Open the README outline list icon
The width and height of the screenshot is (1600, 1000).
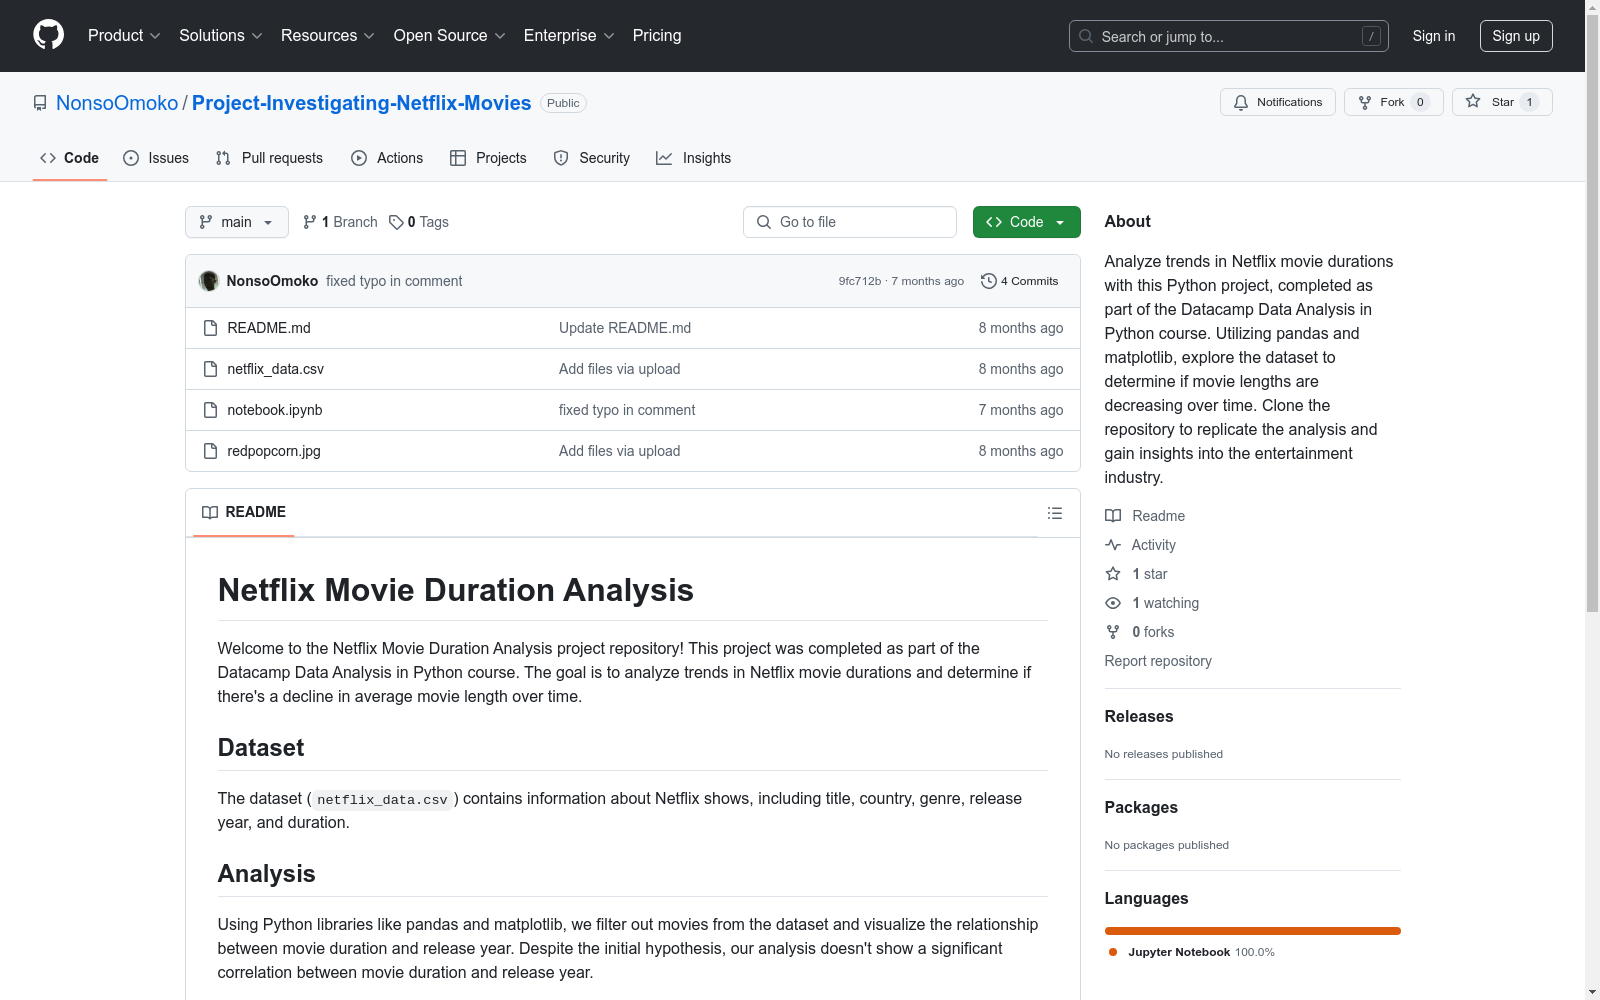coord(1055,513)
